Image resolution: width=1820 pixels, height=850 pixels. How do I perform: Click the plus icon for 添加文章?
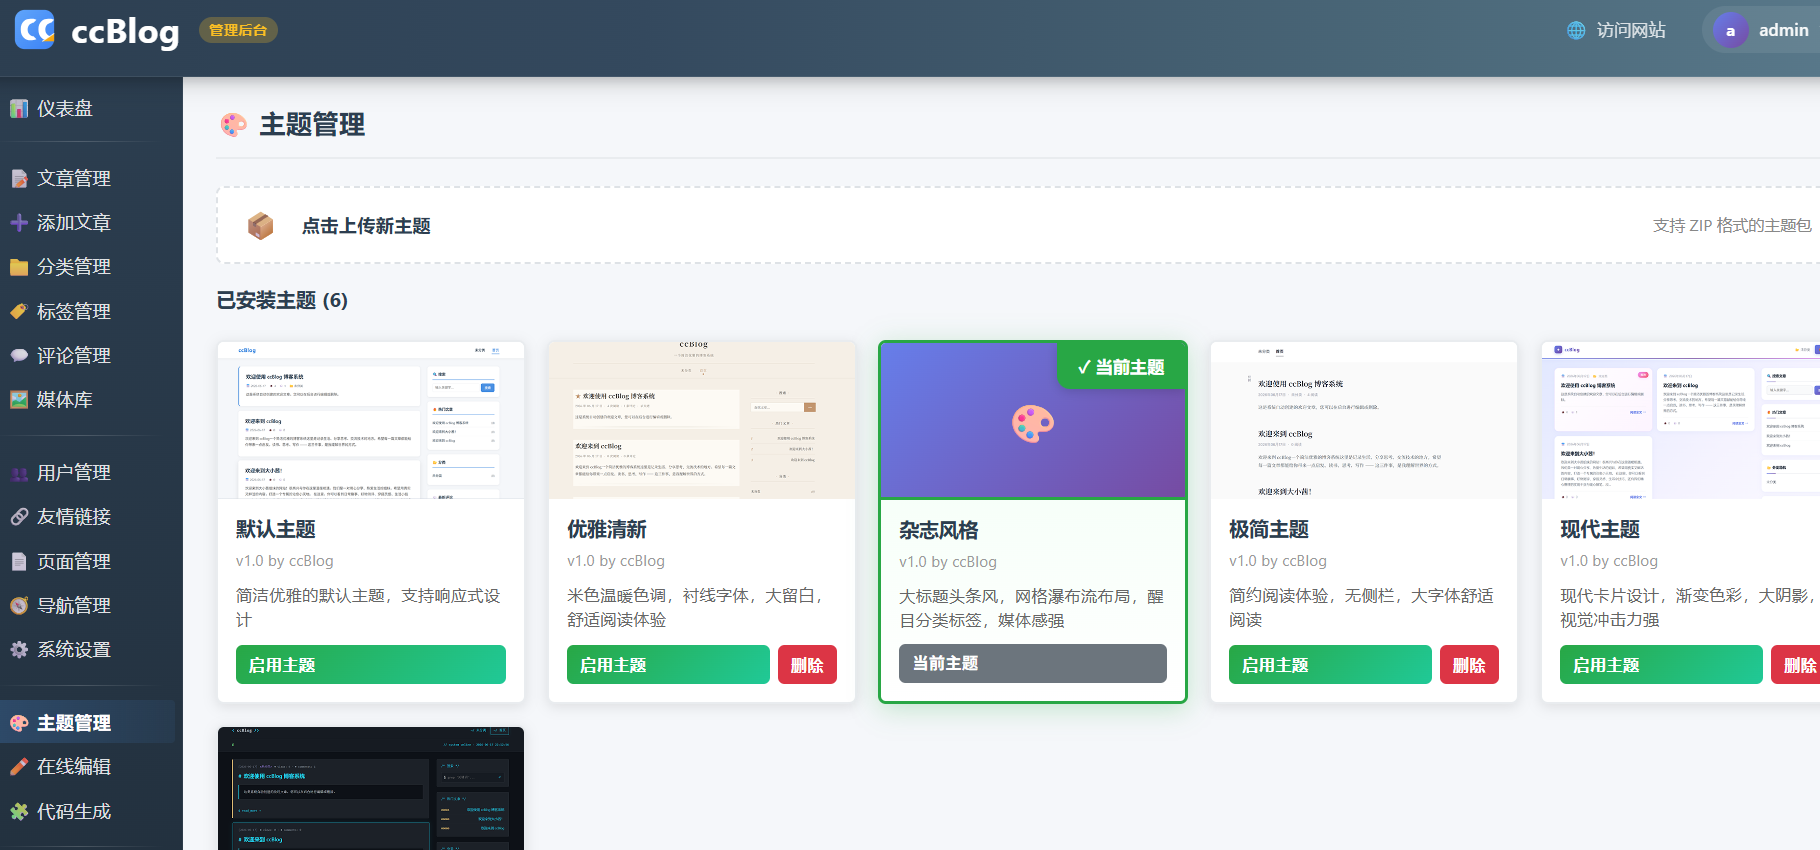pos(19,222)
